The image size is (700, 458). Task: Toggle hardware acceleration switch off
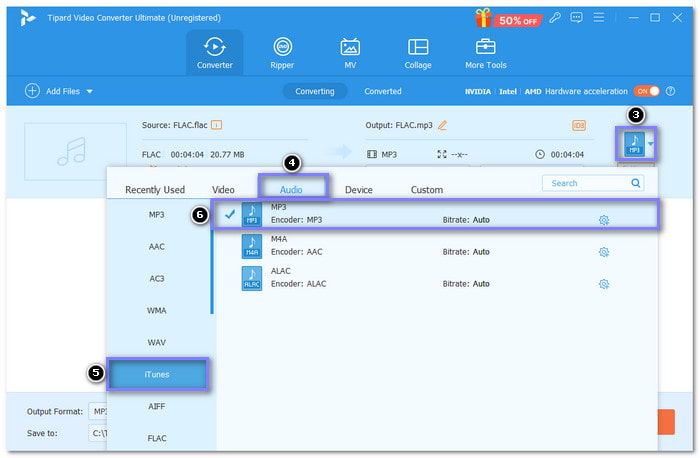[646, 91]
